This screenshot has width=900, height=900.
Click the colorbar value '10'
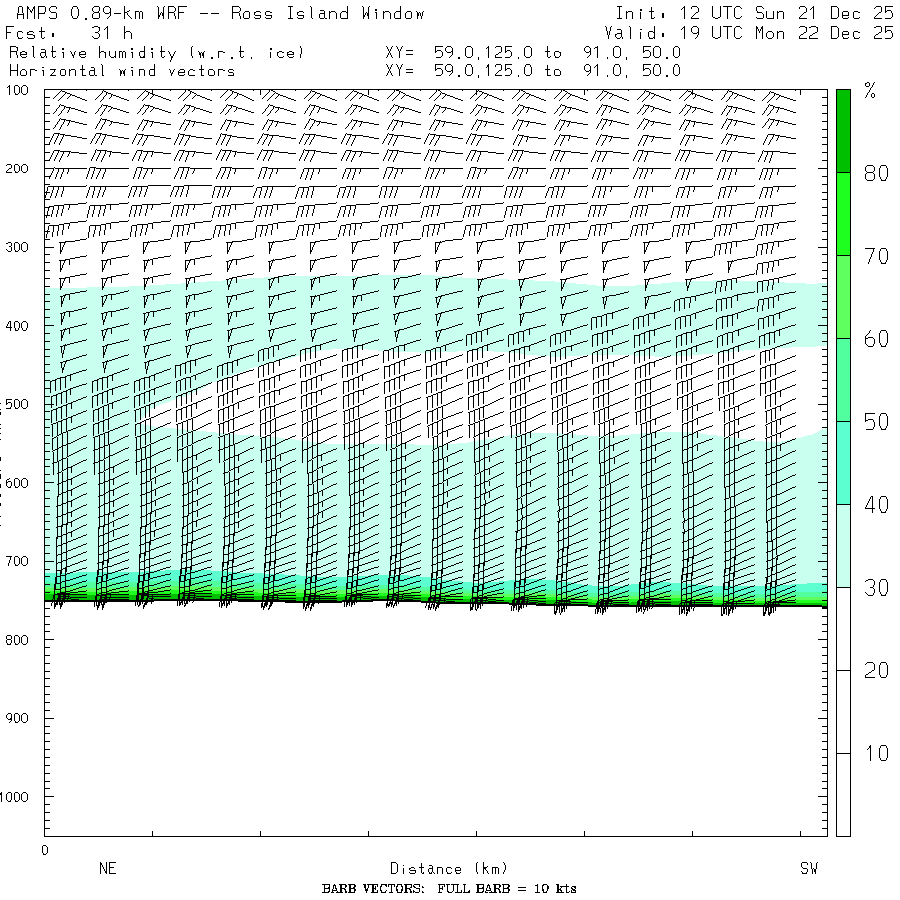tap(876, 753)
